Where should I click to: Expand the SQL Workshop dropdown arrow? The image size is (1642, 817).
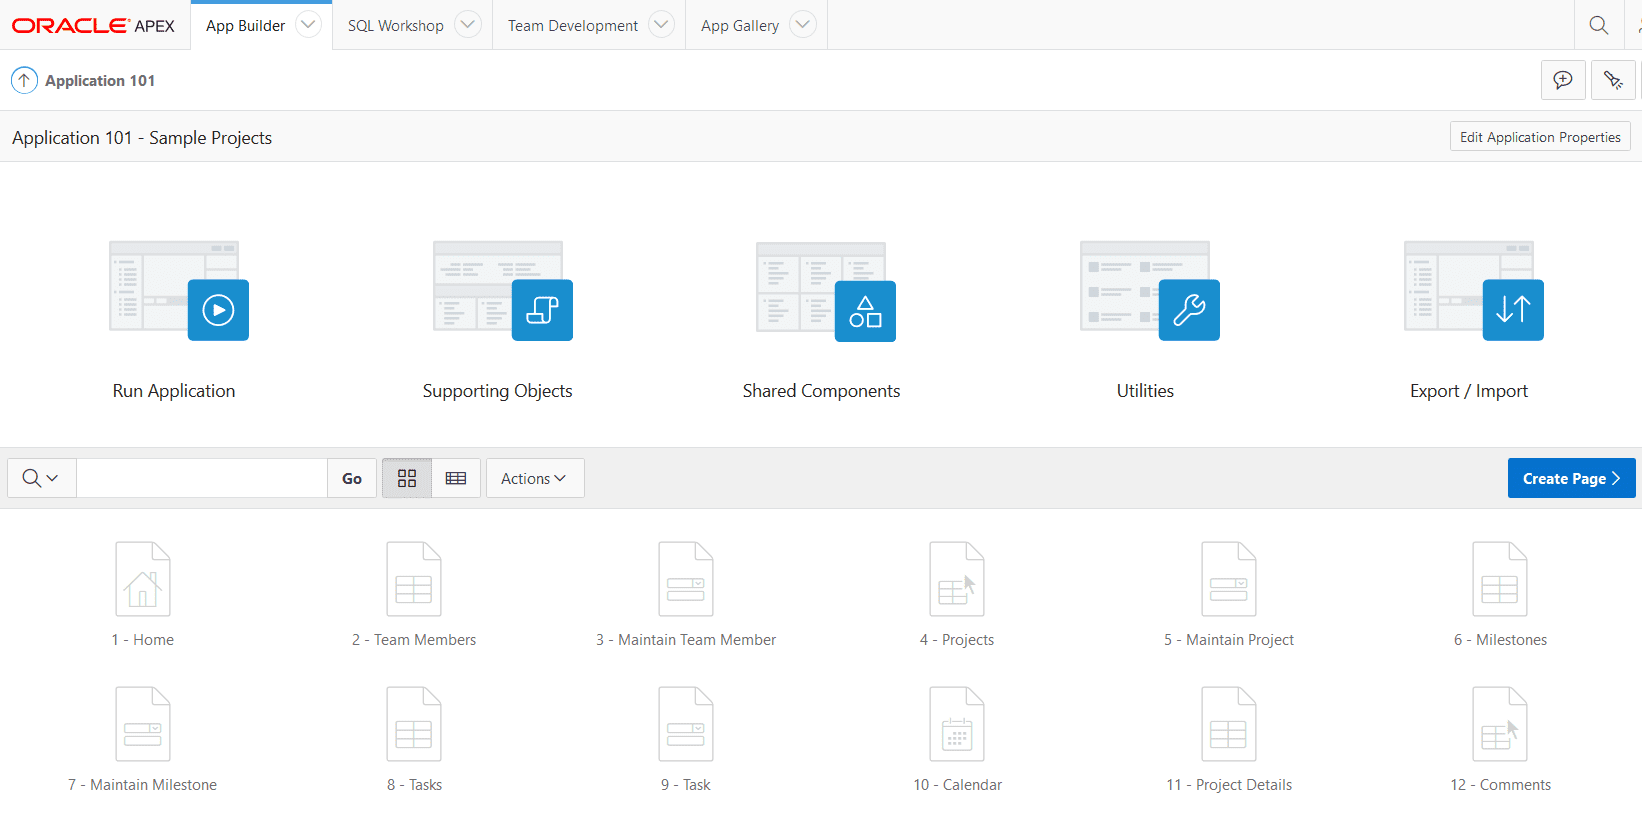pos(468,25)
